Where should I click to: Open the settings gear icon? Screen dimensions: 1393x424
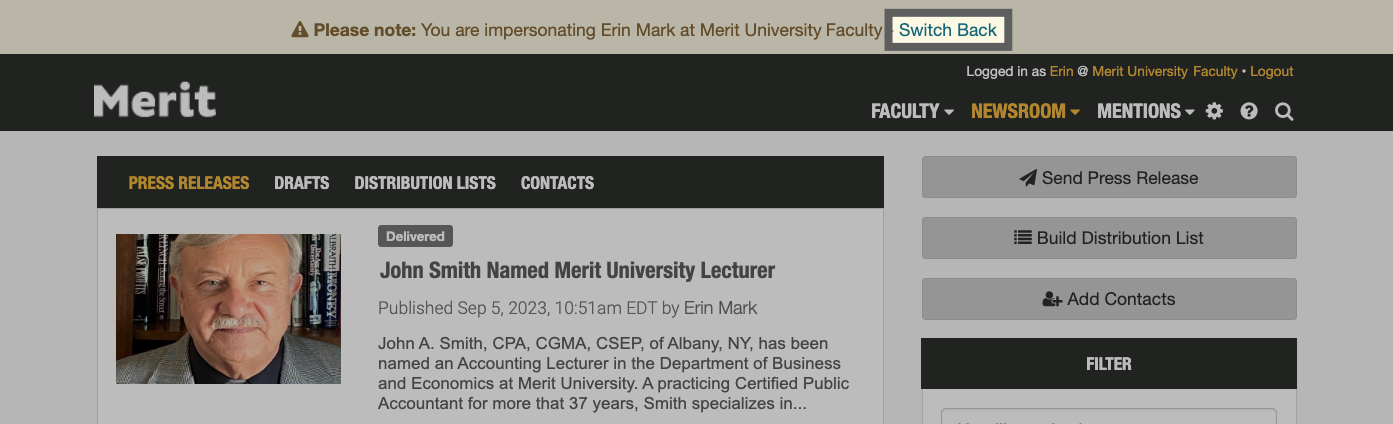point(1214,111)
